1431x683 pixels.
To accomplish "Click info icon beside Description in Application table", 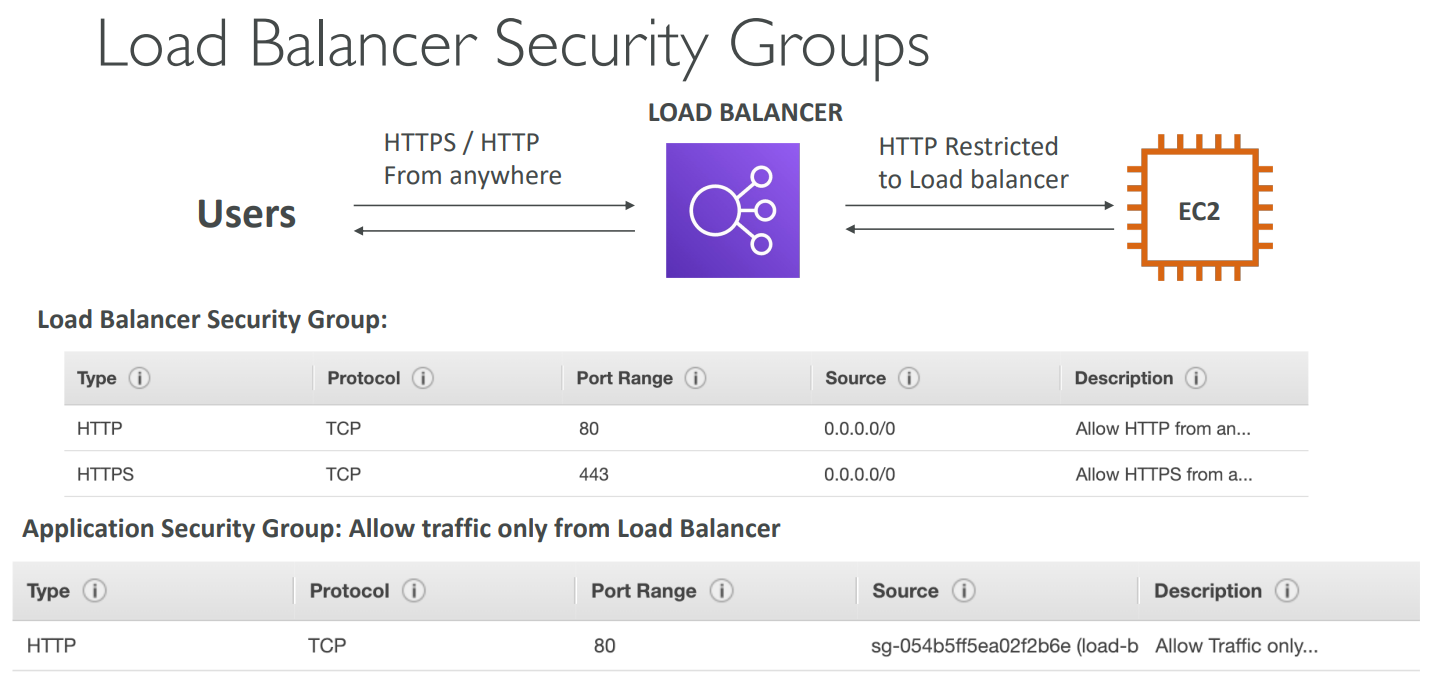I will click(1287, 591).
